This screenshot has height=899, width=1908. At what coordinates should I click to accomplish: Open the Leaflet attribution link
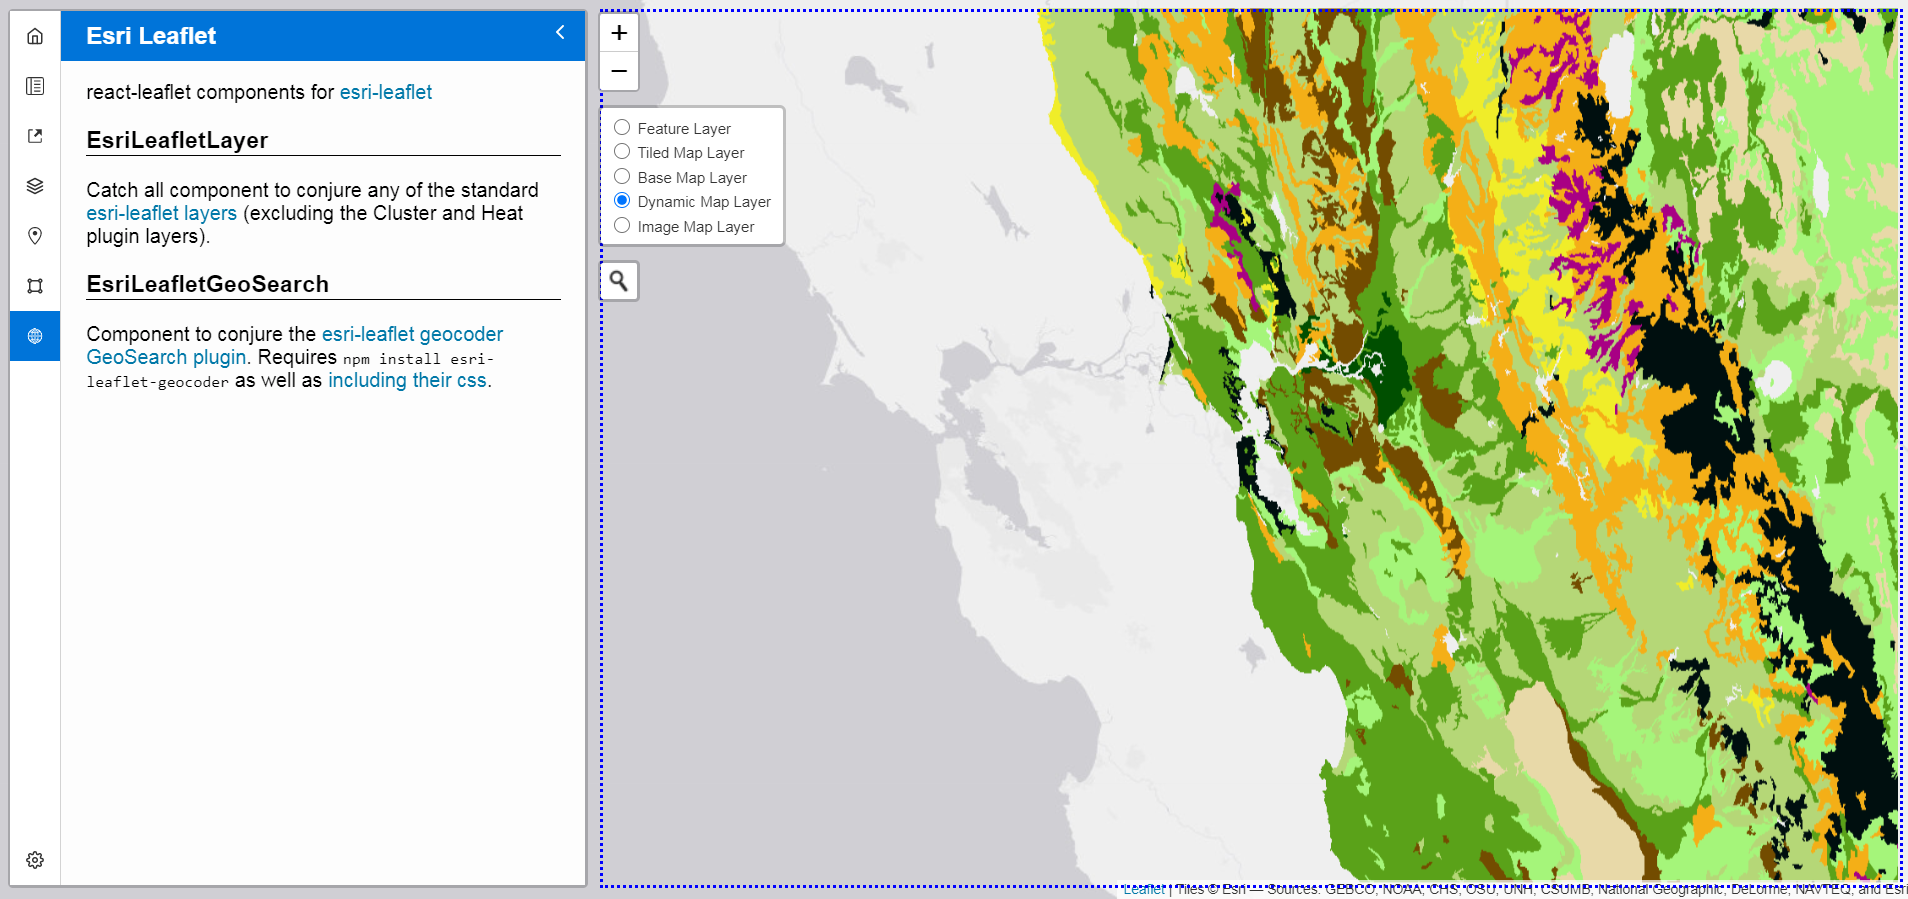click(x=1143, y=889)
